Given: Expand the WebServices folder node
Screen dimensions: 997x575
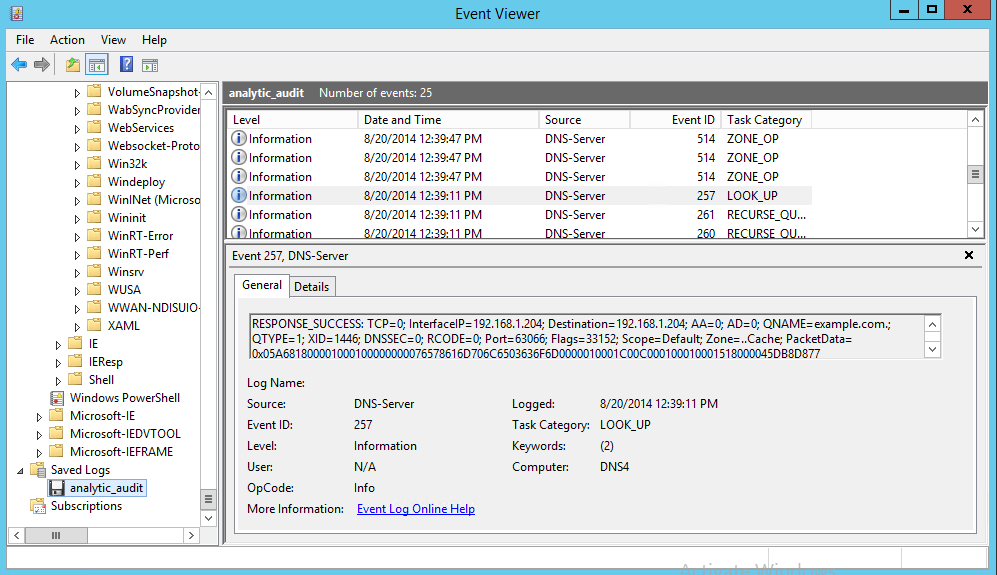Looking at the screenshot, I should tap(77, 128).
